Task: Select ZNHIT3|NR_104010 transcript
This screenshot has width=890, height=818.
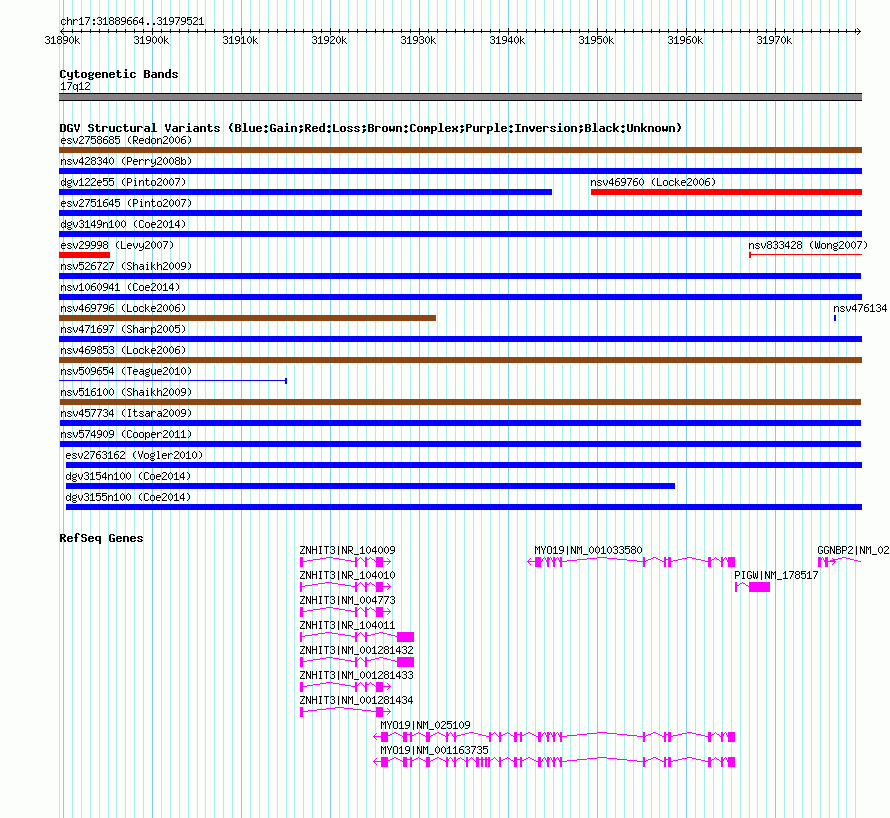Action: coord(345,587)
